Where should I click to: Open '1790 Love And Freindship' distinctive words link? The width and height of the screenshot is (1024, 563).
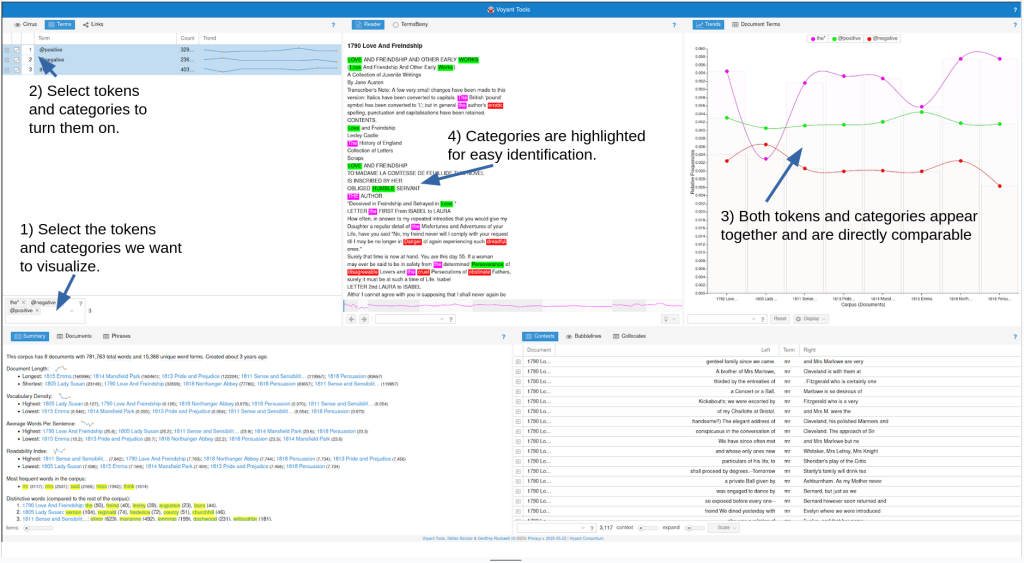pyautogui.click(x=53, y=506)
